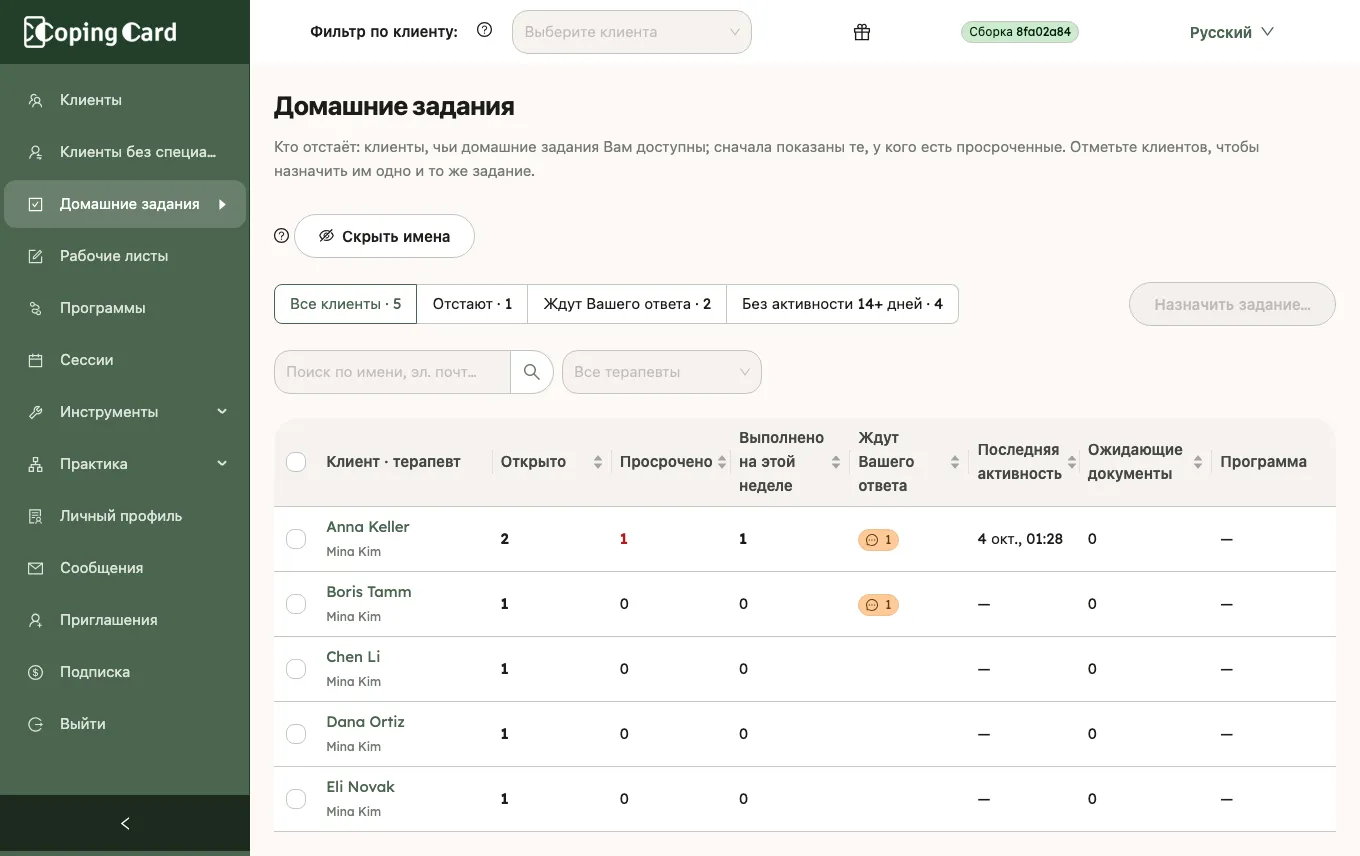
Task: Sort by Просрочено column arrows
Action: [x=722, y=462]
